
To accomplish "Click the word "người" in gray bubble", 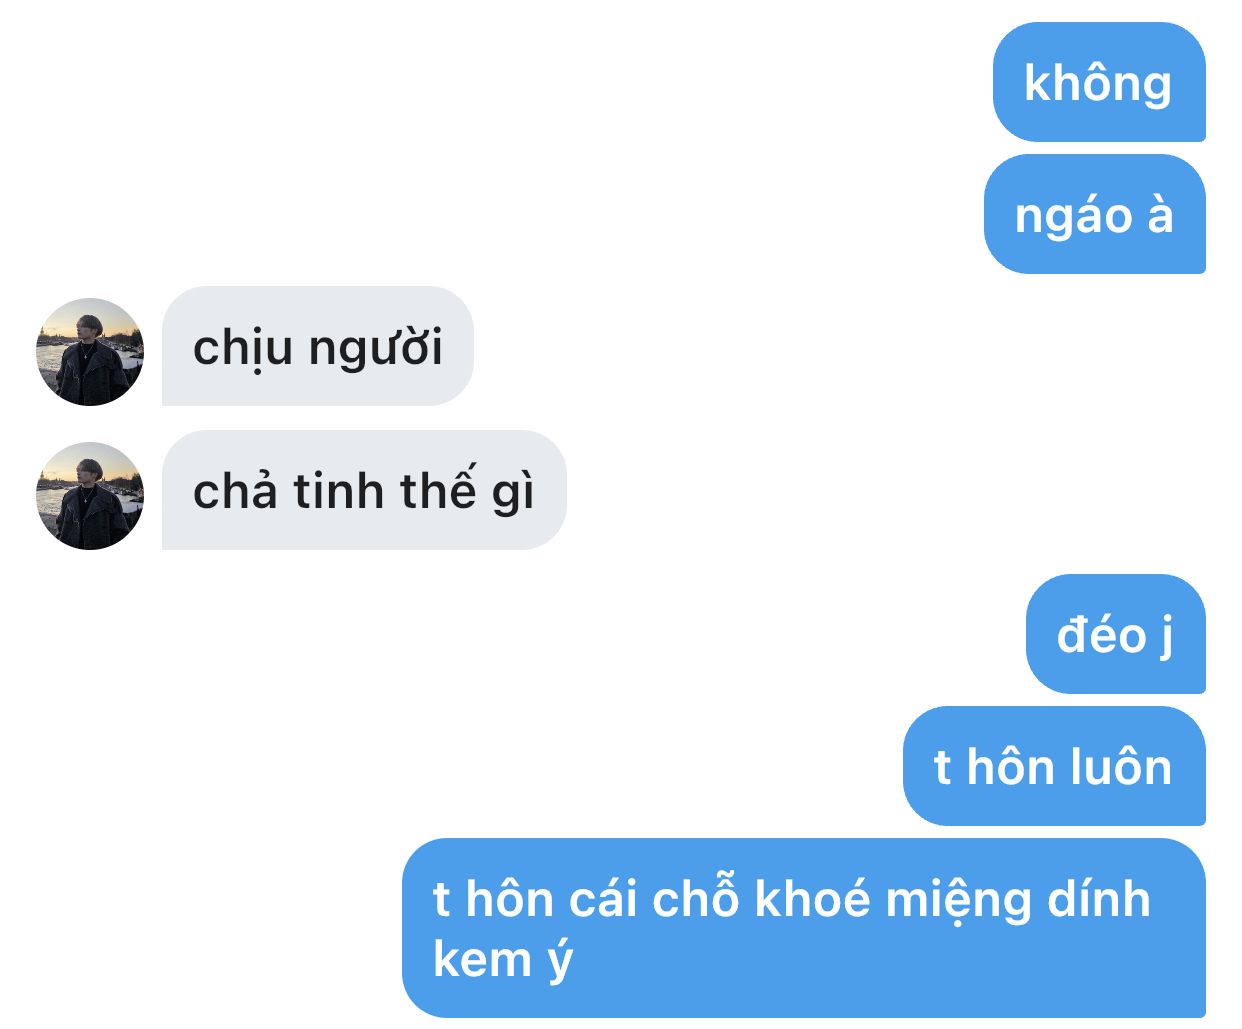I will click(376, 348).
